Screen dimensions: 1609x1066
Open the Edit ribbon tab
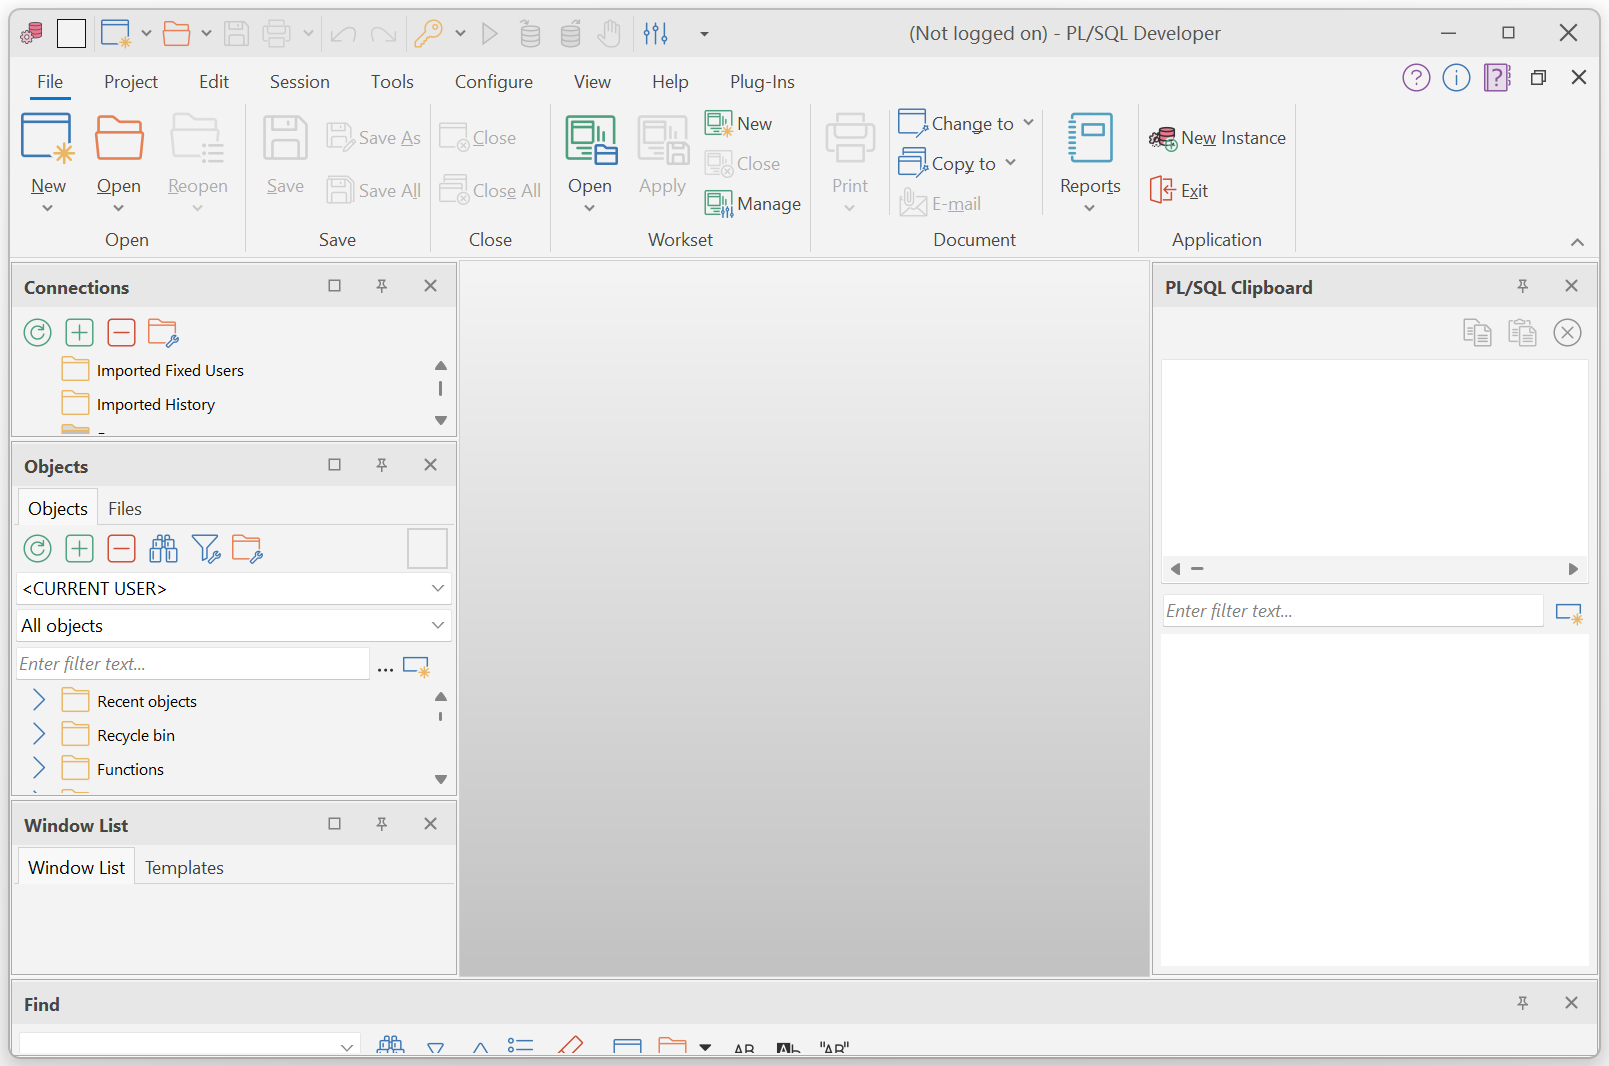(x=214, y=82)
